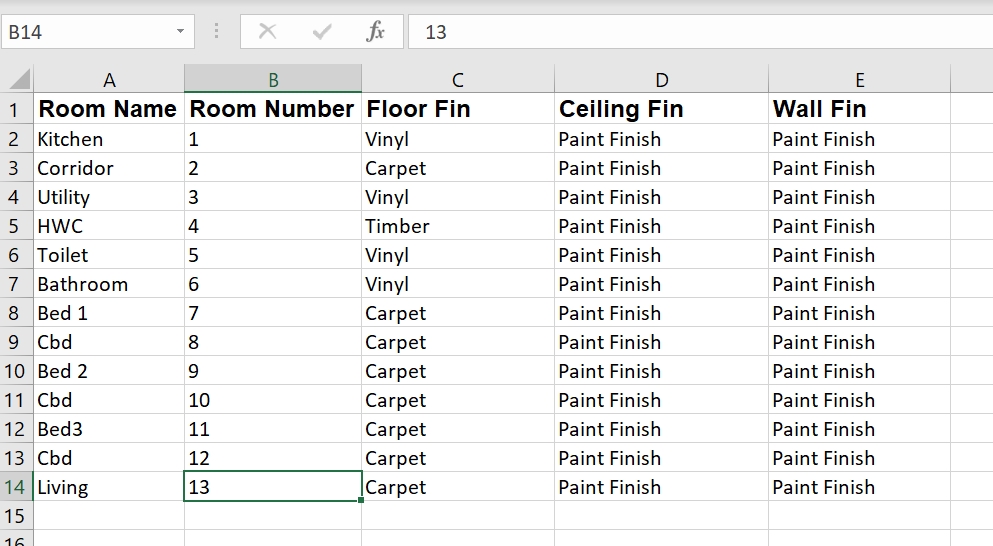Select column C header

(x=458, y=80)
